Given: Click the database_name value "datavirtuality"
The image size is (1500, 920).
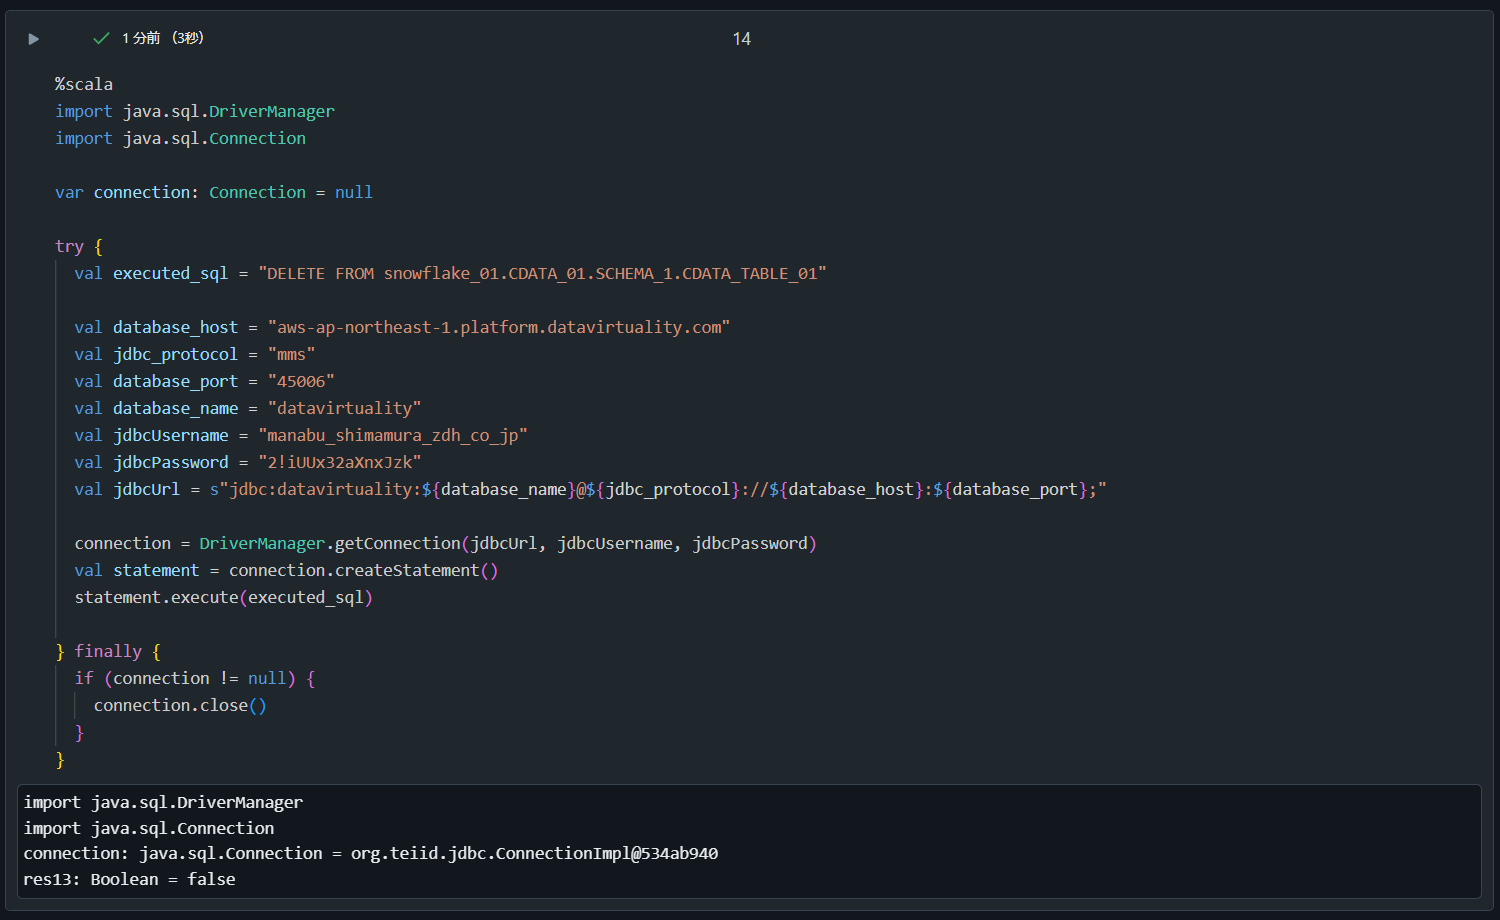Looking at the screenshot, I should point(344,408).
